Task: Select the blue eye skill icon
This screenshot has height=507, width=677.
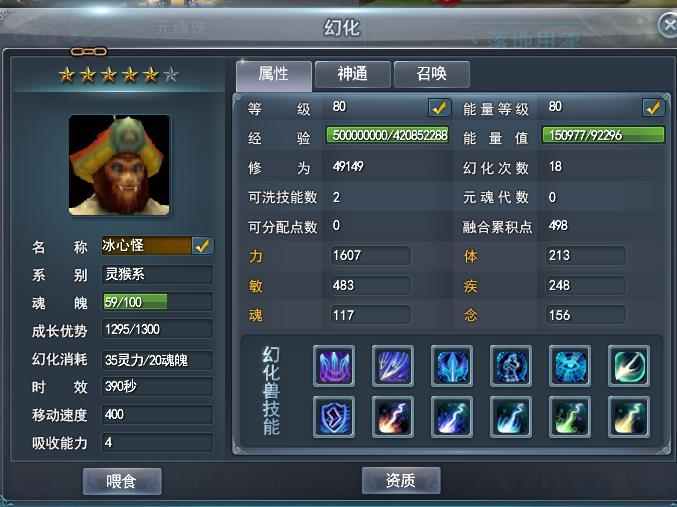Action: pos(570,365)
